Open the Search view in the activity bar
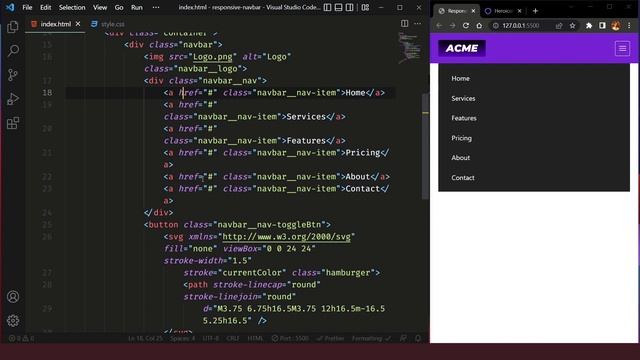 pyautogui.click(x=13, y=51)
